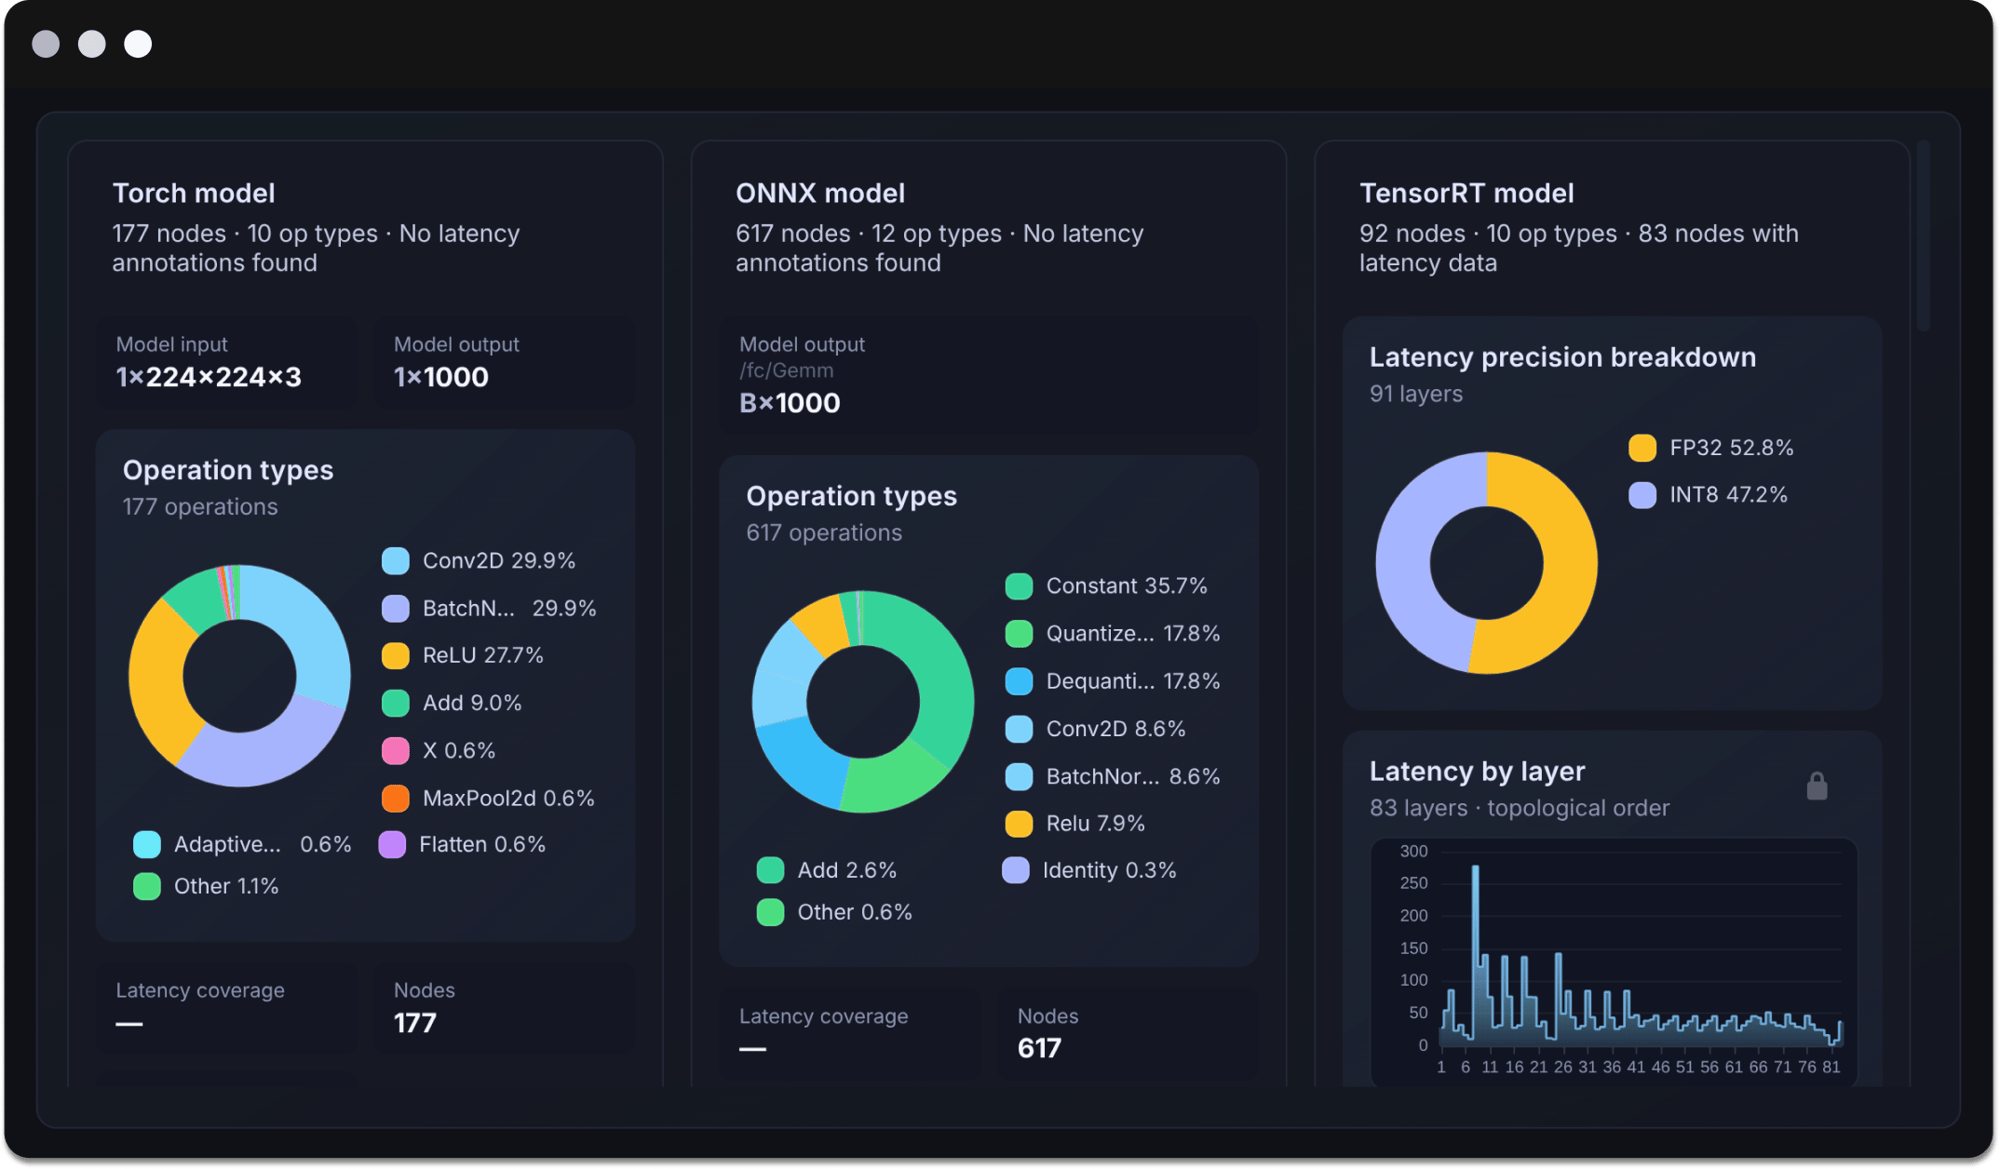Click the INT8 legend color swatch

tap(1642, 495)
